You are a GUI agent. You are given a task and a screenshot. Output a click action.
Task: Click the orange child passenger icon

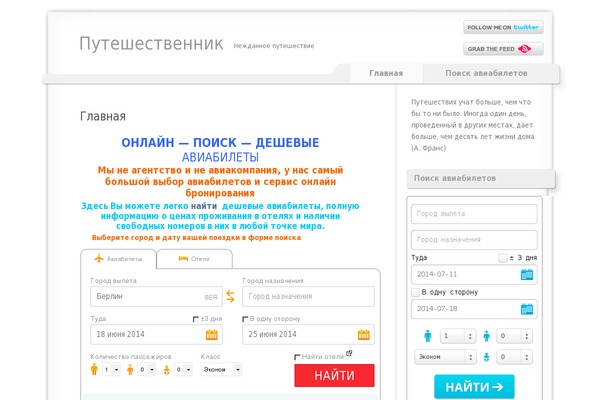tap(130, 369)
